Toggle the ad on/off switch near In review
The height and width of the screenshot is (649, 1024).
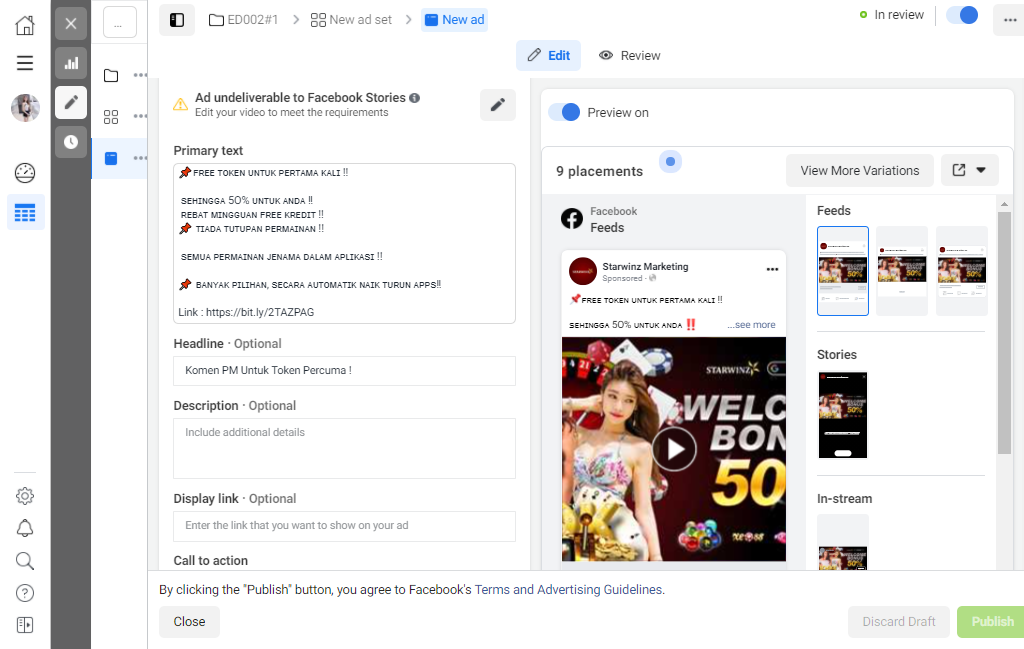click(x=963, y=15)
